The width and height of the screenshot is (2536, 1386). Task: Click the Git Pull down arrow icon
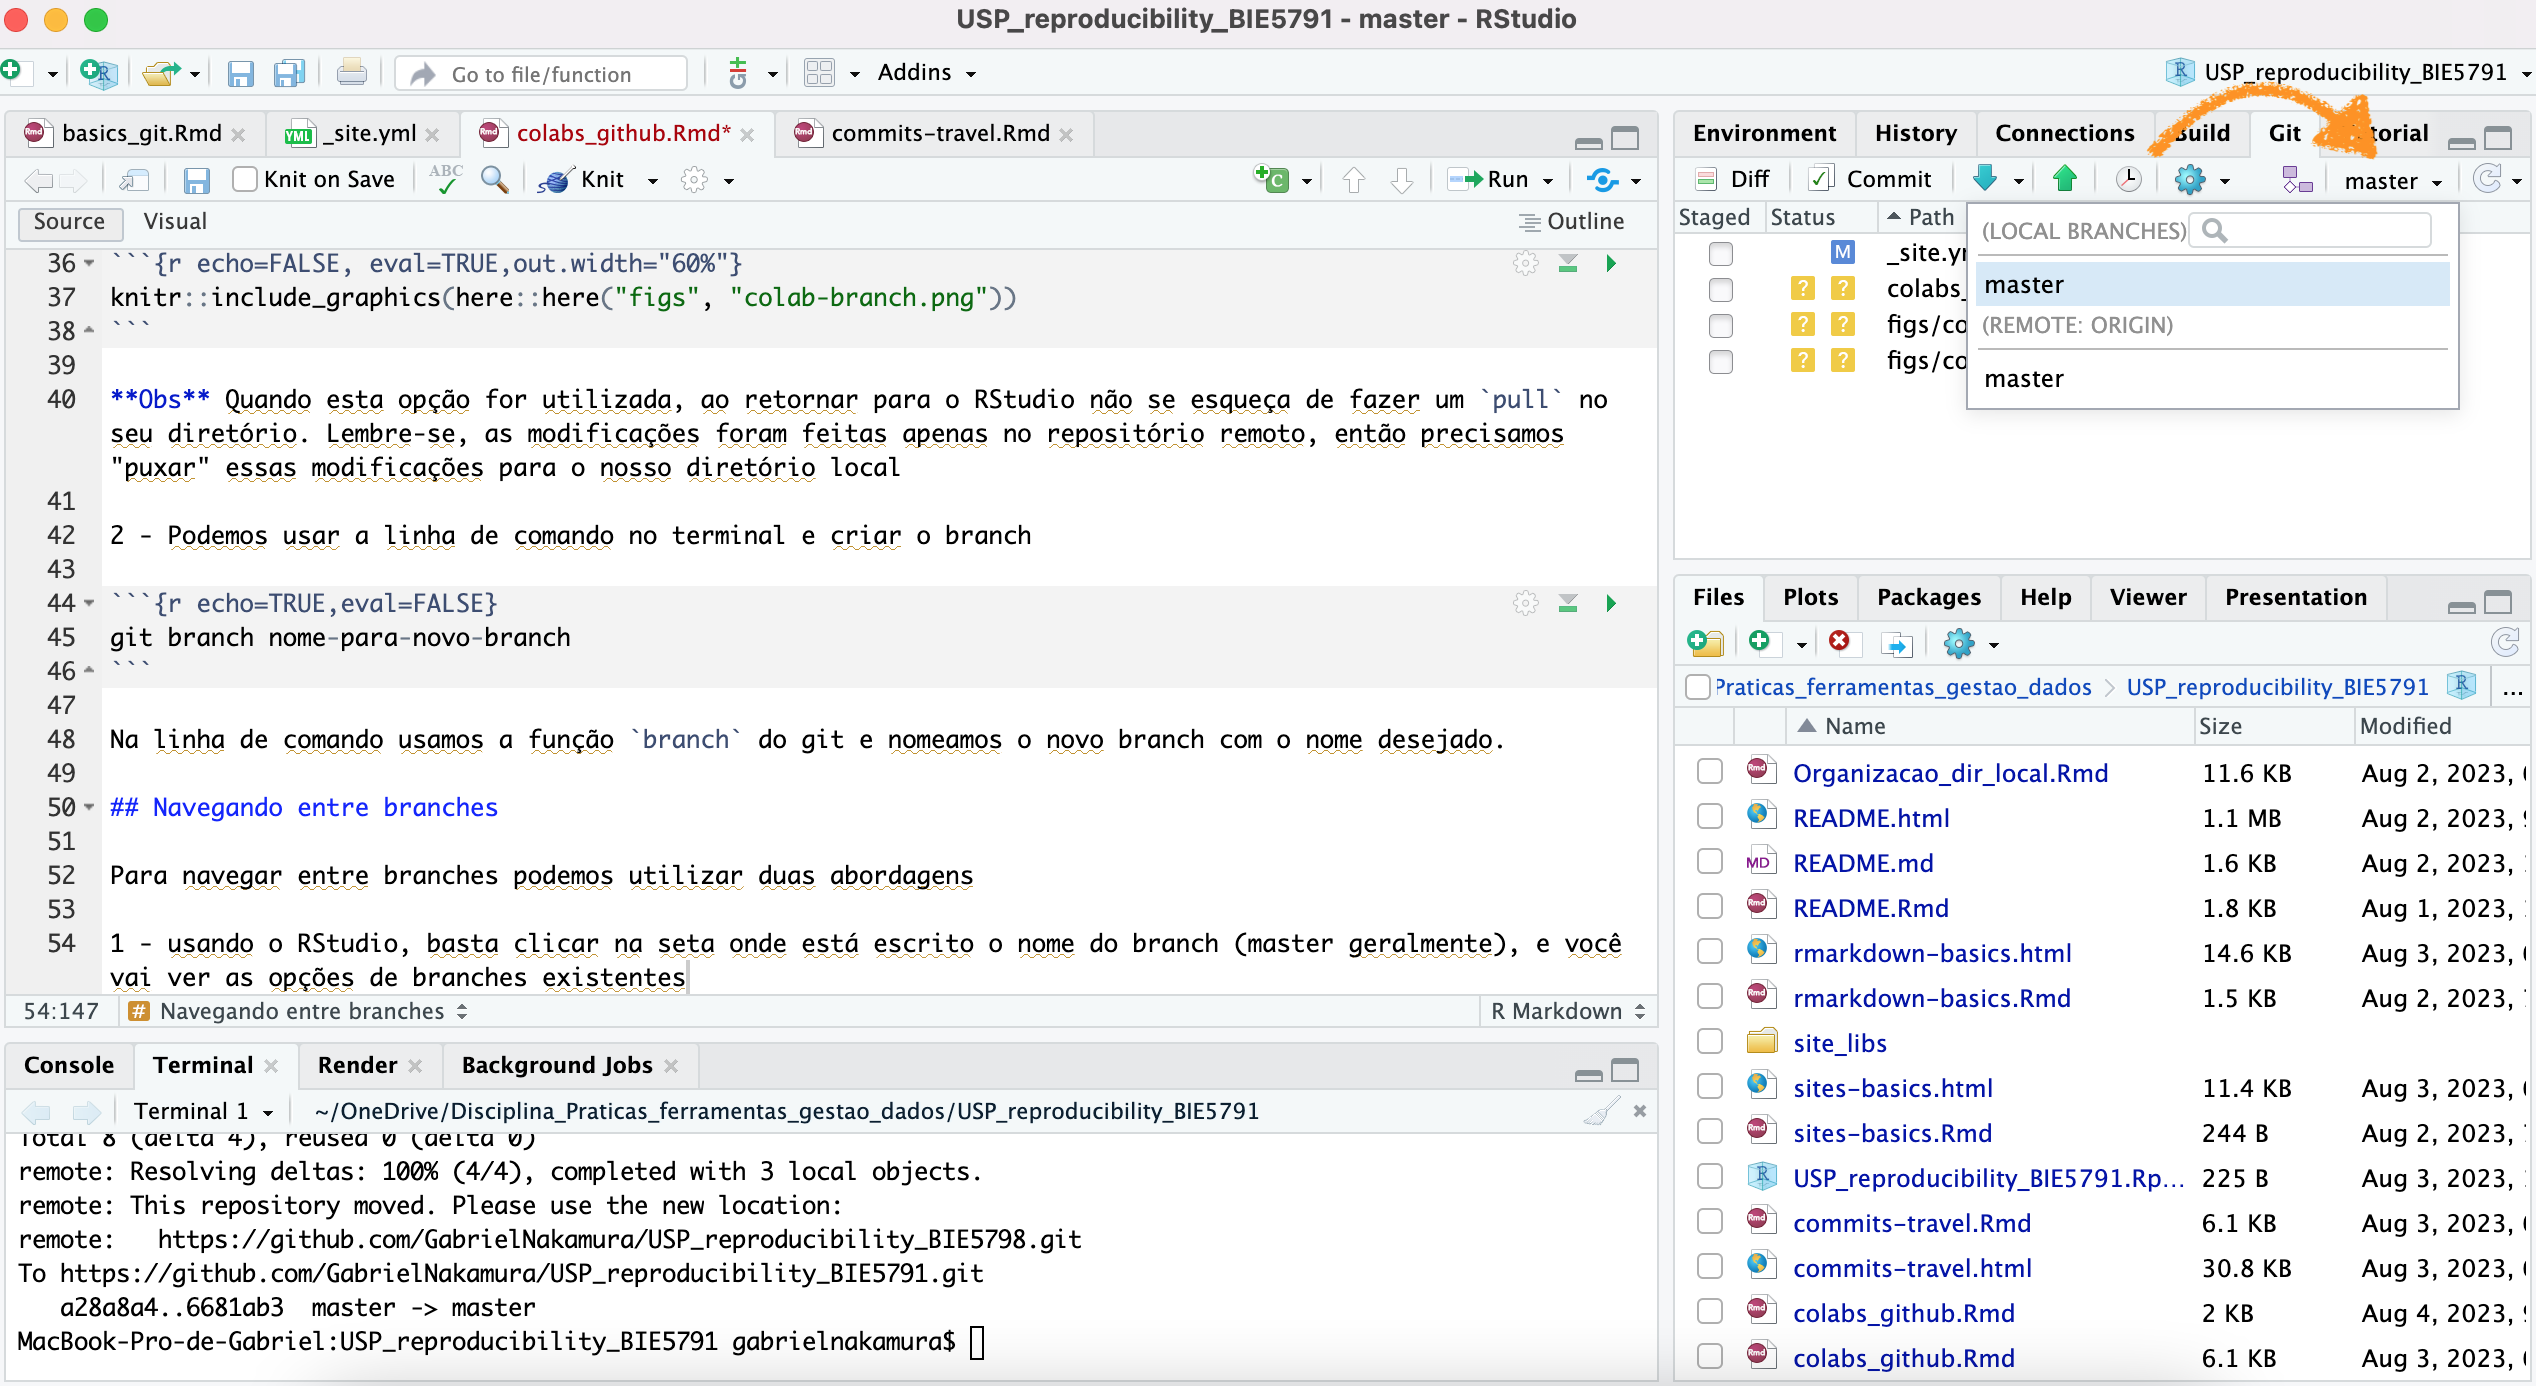point(1985,179)
